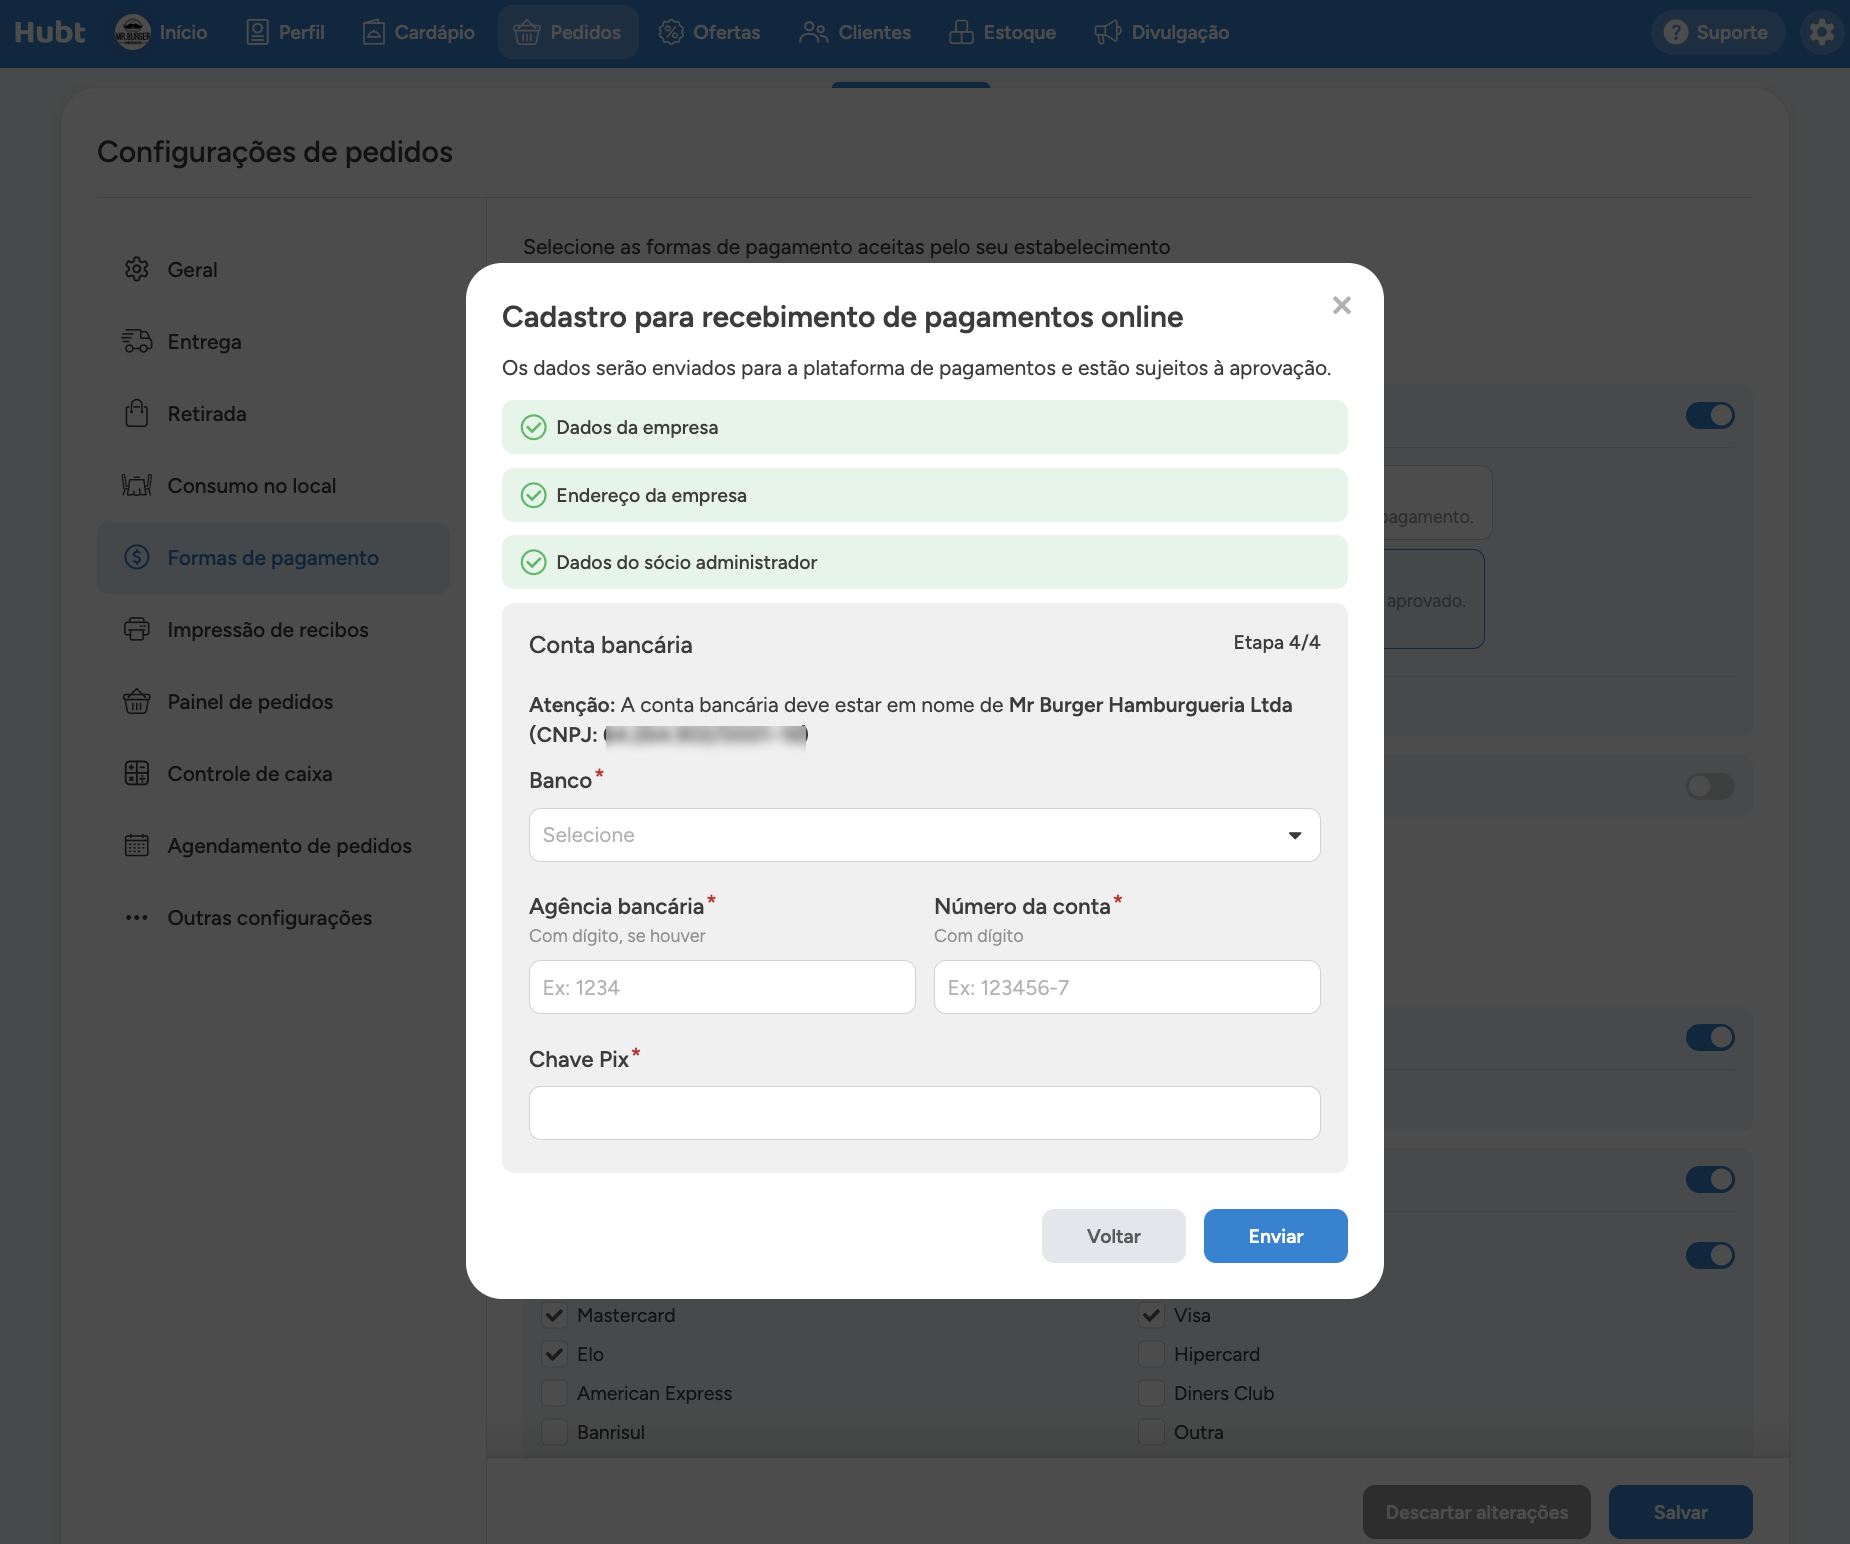Screen dimensions: 1850x1544
Task: Enable the switched-off toggle in background
Action: (1710, 786)
